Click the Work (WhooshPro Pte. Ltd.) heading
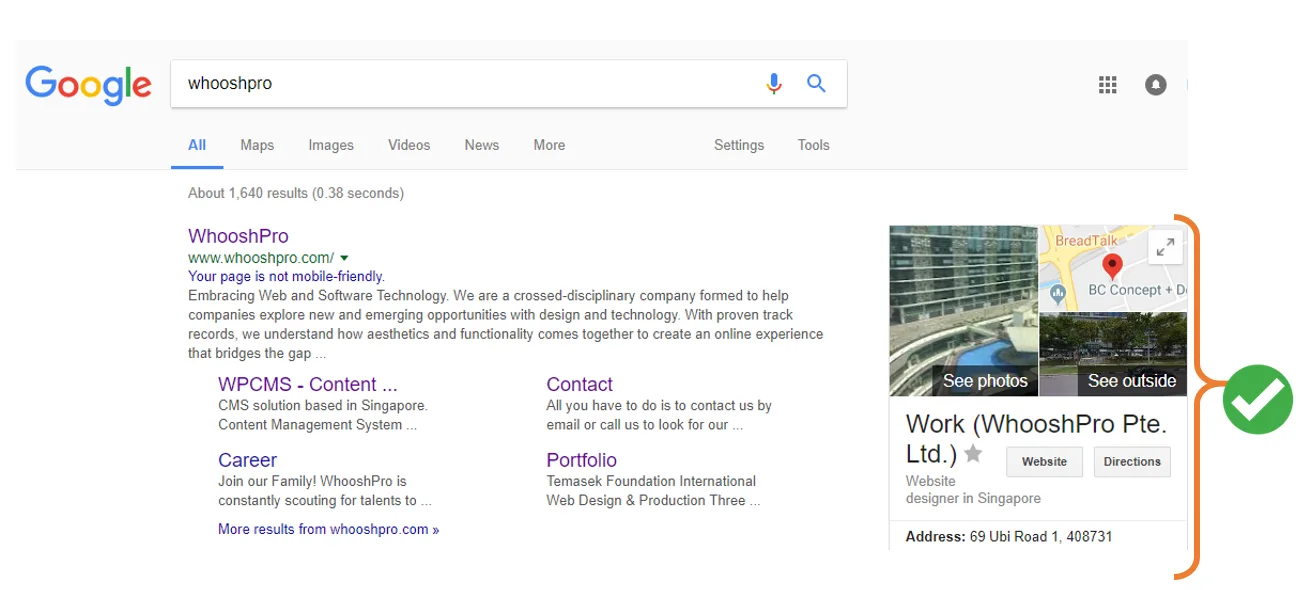 1036,438
